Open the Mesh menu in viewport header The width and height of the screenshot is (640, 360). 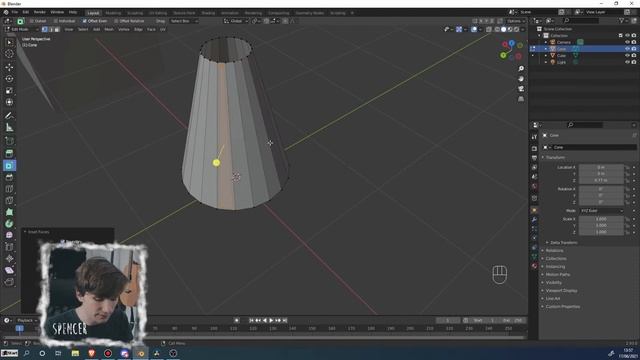point(109,29)
